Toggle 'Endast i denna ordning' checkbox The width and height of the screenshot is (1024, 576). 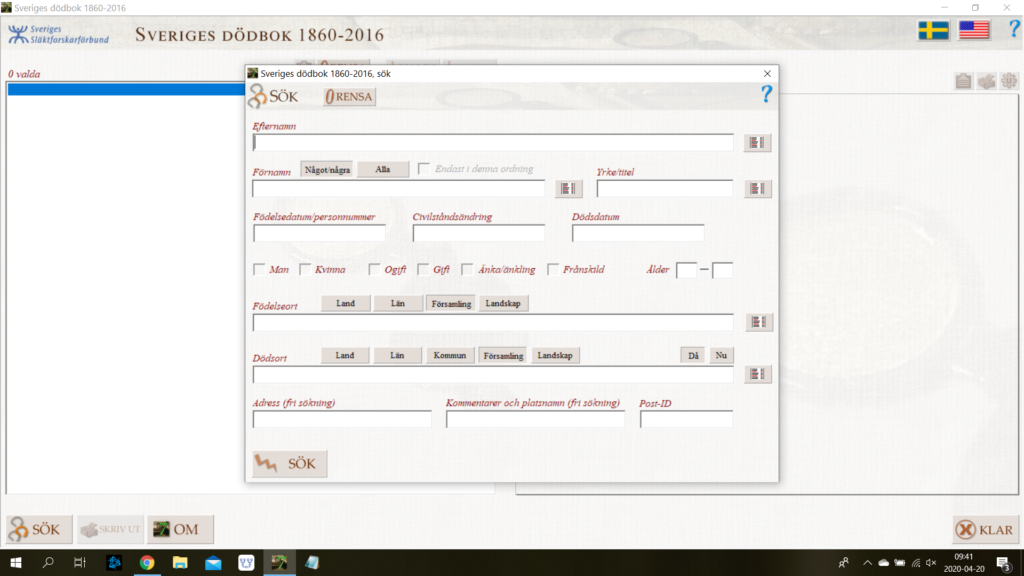424,169
